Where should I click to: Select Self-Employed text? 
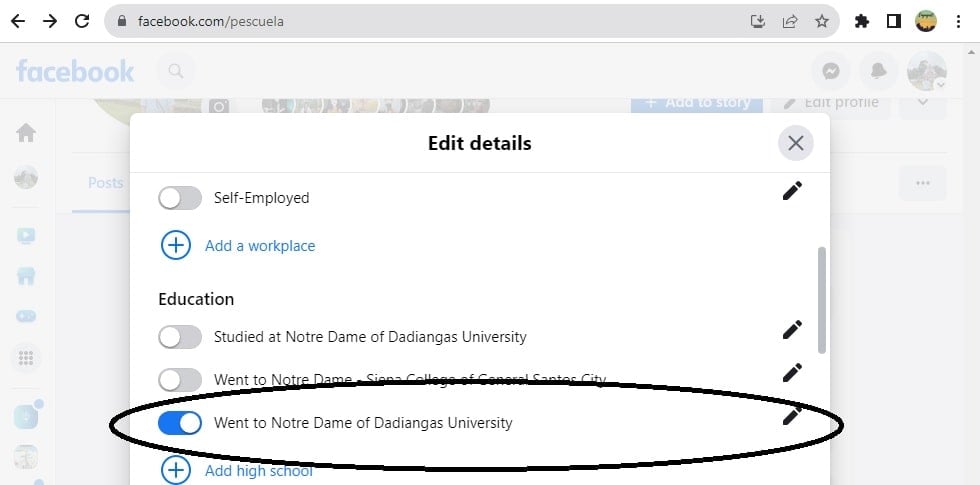point(261,198)
